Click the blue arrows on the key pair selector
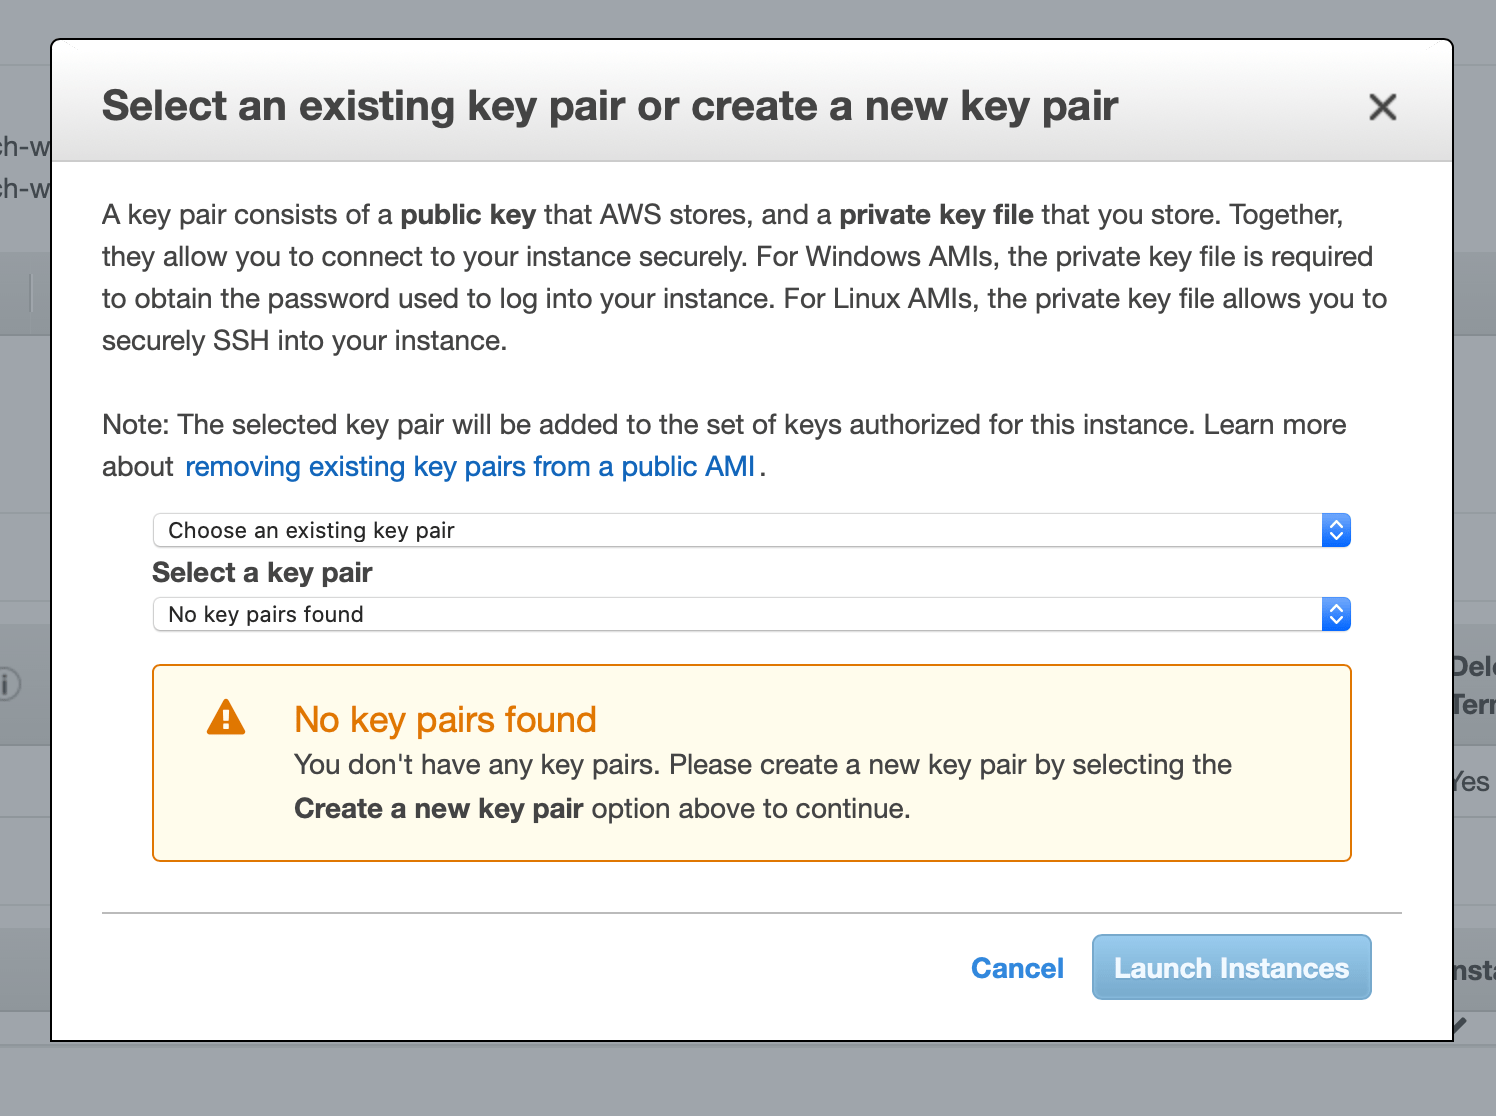 (x=1335, y=614)
